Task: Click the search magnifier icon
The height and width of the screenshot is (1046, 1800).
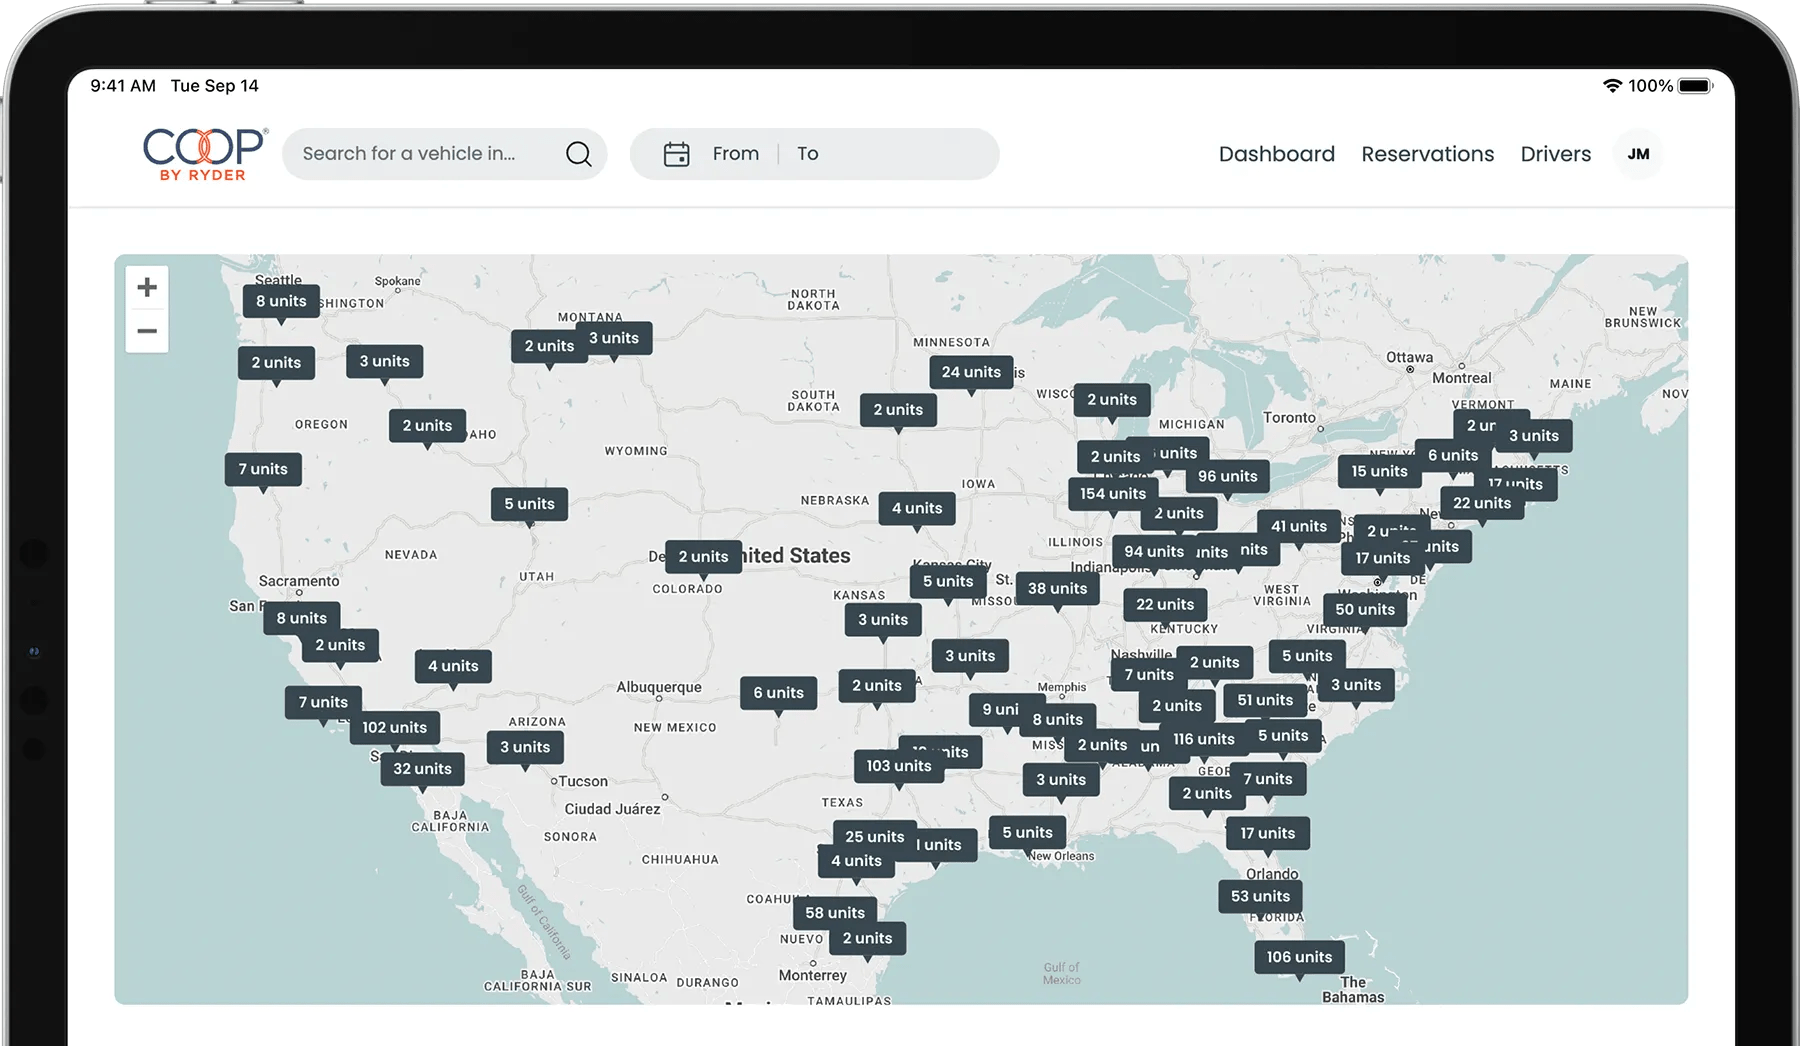Action: 579,153
